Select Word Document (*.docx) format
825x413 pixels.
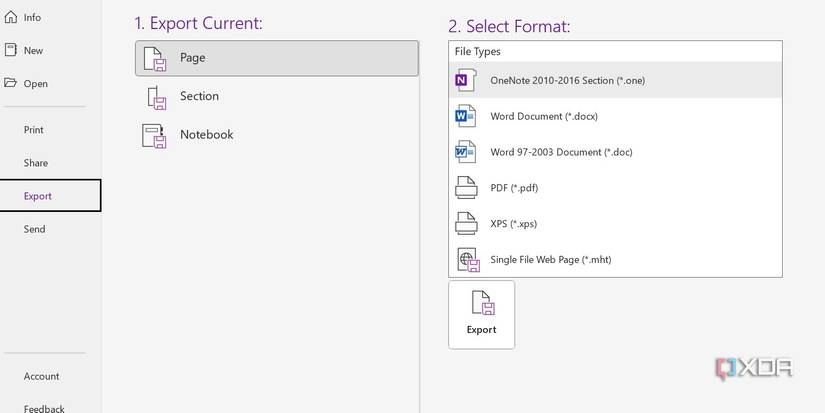[x=615, y=116]
